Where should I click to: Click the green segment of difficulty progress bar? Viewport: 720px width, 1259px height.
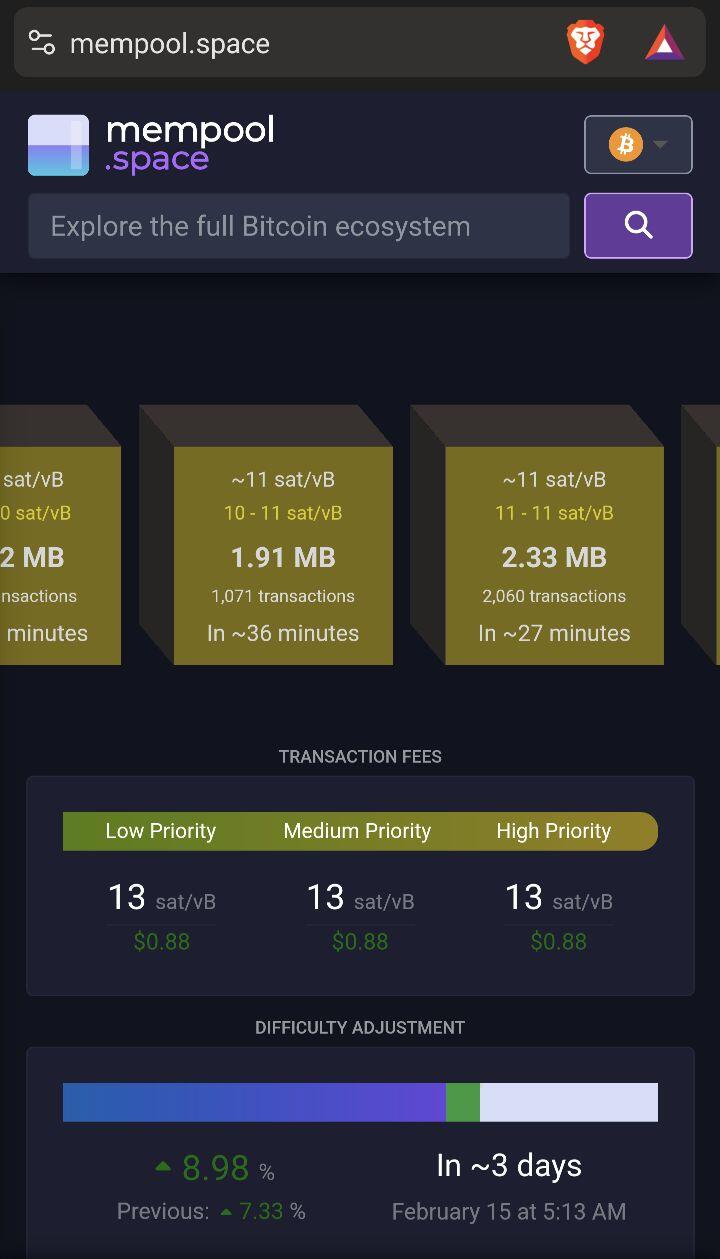point(463,1102)
